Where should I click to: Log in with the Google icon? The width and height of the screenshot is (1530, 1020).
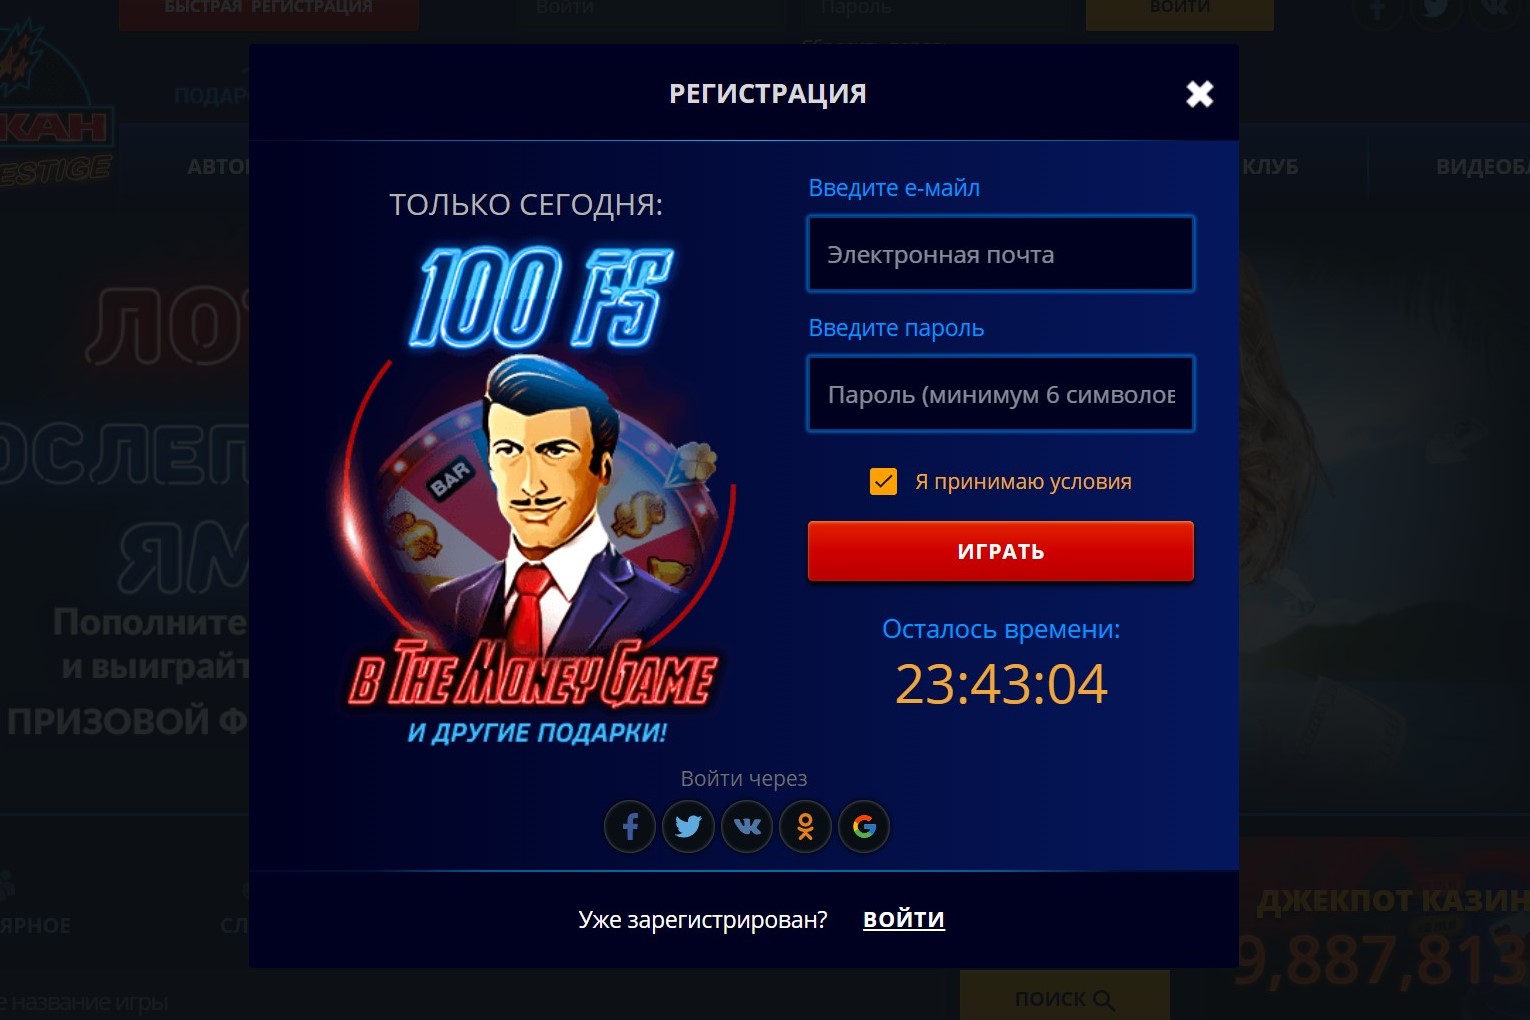864,827
